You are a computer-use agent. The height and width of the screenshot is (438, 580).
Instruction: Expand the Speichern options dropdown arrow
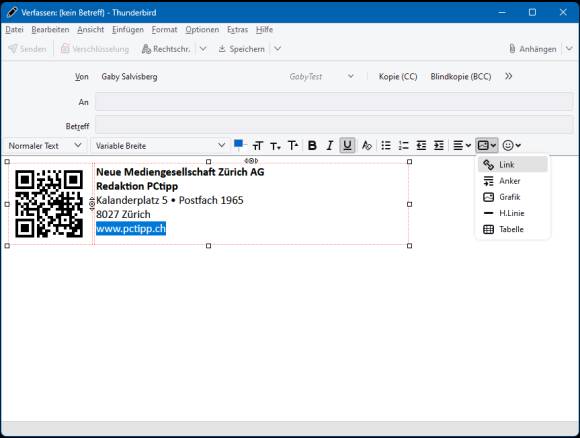pyautogui.click(x=278, y=49)
